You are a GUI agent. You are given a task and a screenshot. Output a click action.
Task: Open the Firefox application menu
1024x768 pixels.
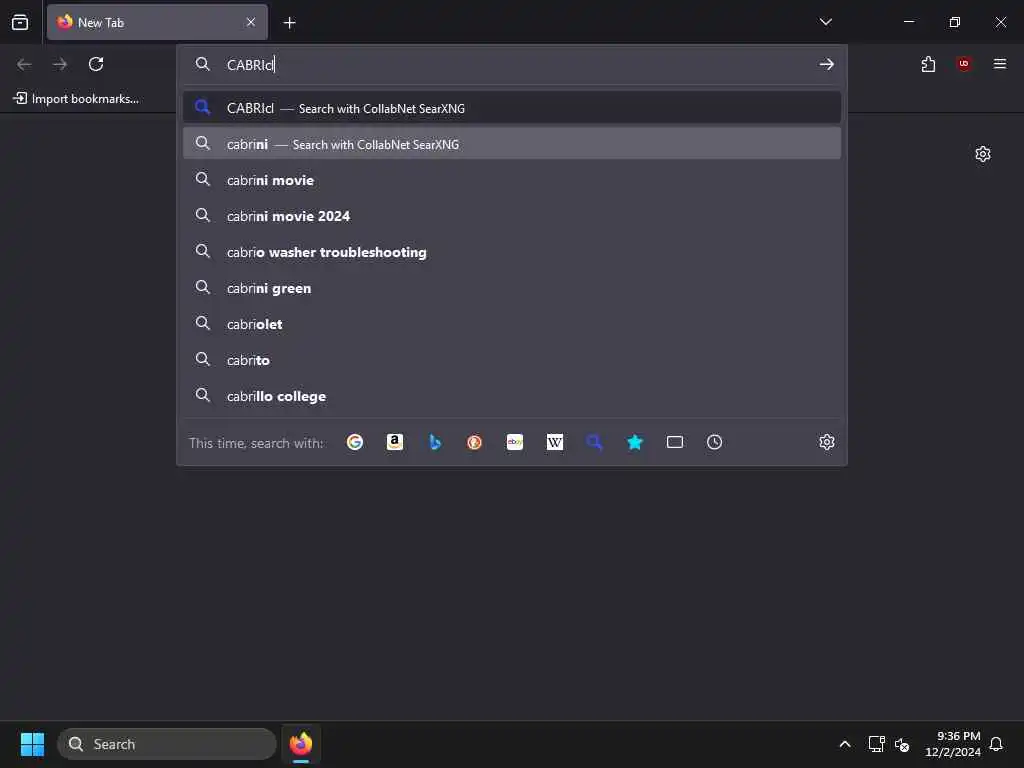click(x=1000, y=64)
